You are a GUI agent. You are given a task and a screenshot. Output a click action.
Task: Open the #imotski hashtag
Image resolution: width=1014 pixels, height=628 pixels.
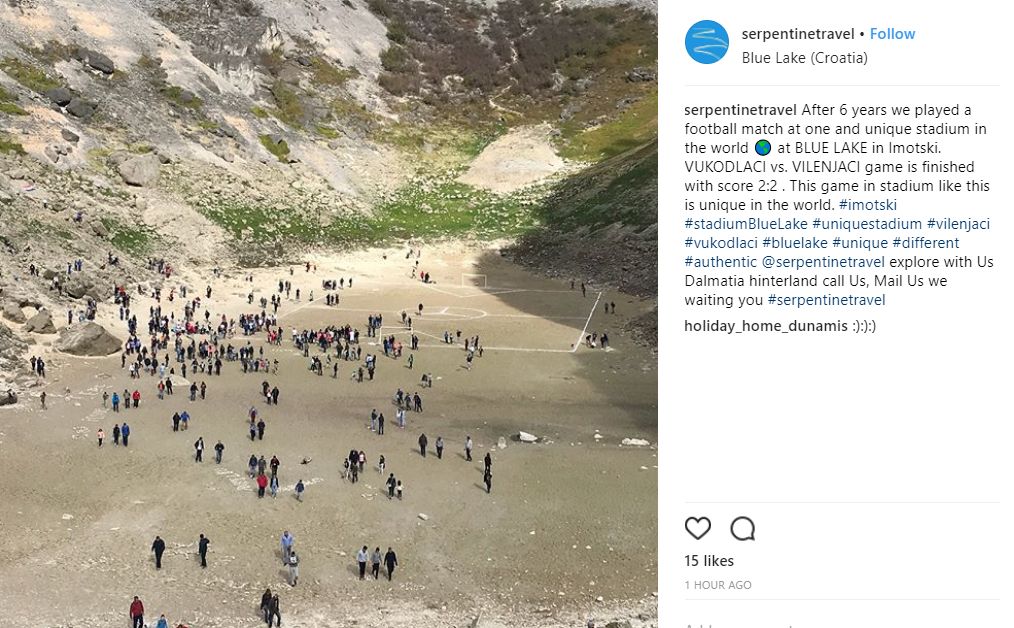pos(868,205)
